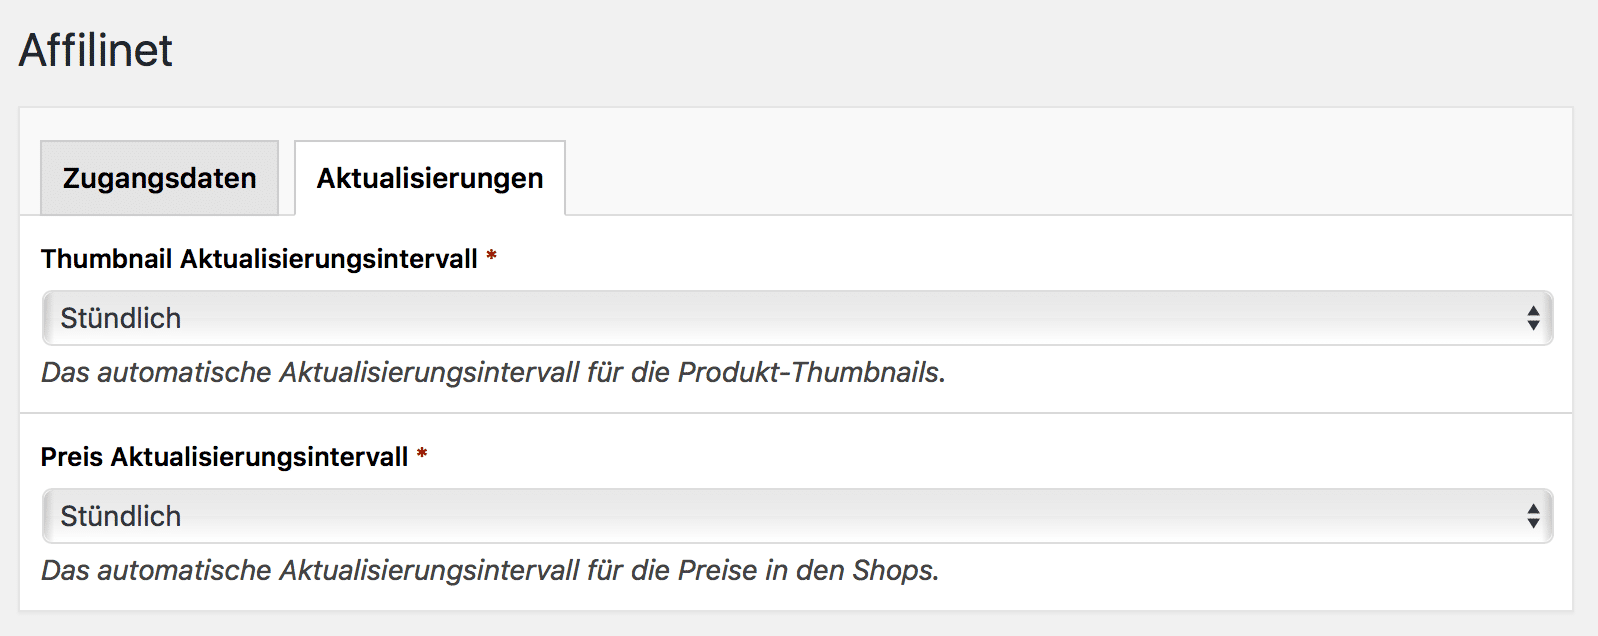Click the Stündlich value in the second dropdown
1598x636 pixels.
click(122, 515)
